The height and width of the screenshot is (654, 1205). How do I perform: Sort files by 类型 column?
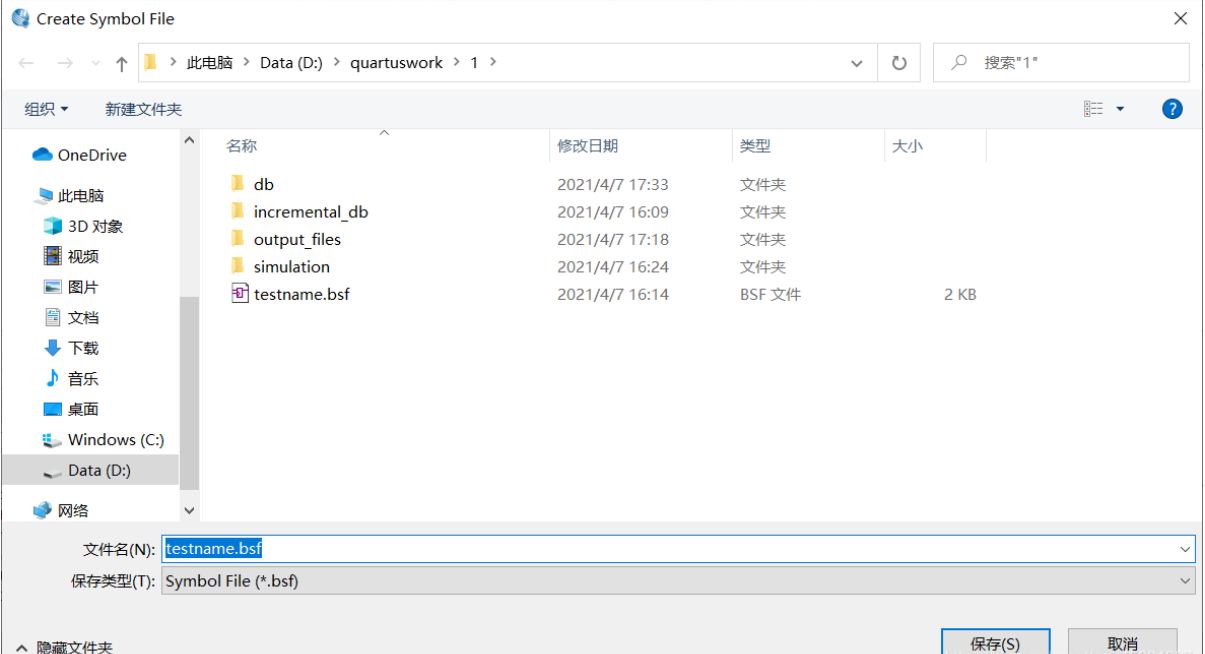pyautogui.click(x=755, y=146)
